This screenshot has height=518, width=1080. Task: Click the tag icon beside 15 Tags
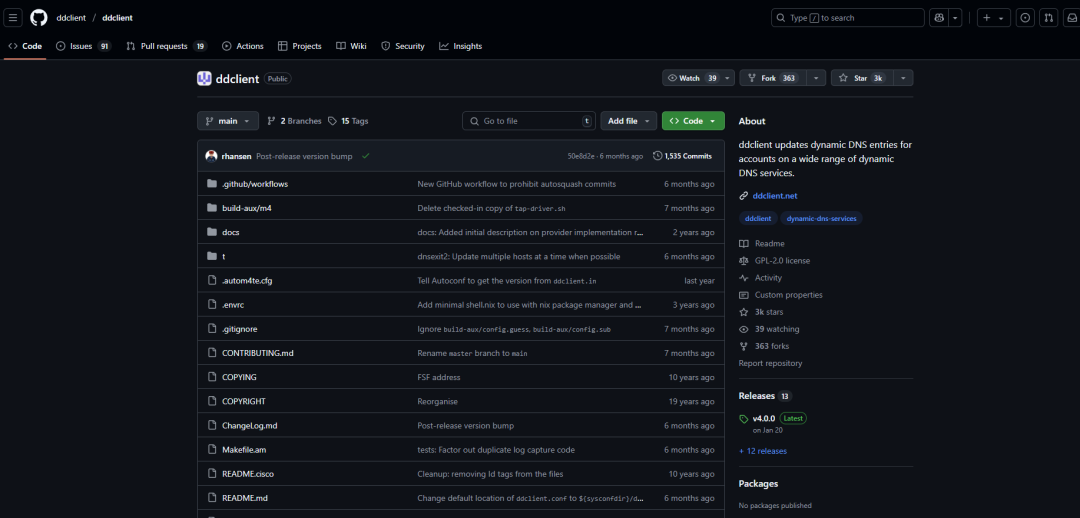(333, 121)
